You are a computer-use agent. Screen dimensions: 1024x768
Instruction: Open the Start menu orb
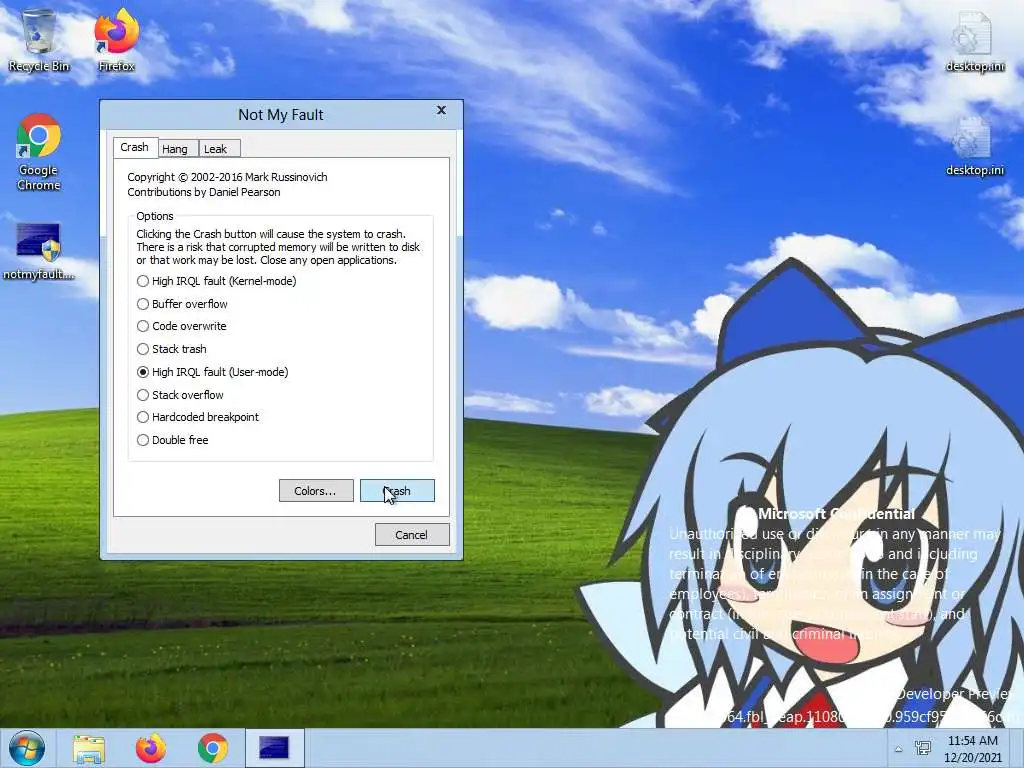[26, 748]
